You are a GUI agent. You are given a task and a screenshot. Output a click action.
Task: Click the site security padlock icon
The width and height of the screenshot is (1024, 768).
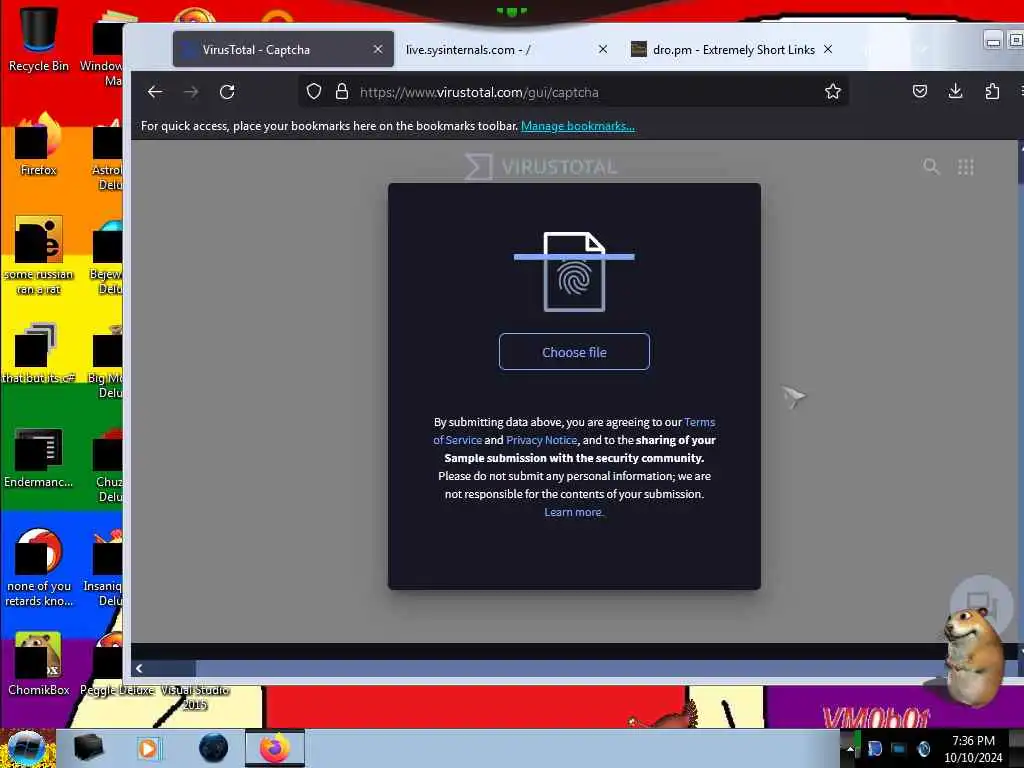(342, 91)
